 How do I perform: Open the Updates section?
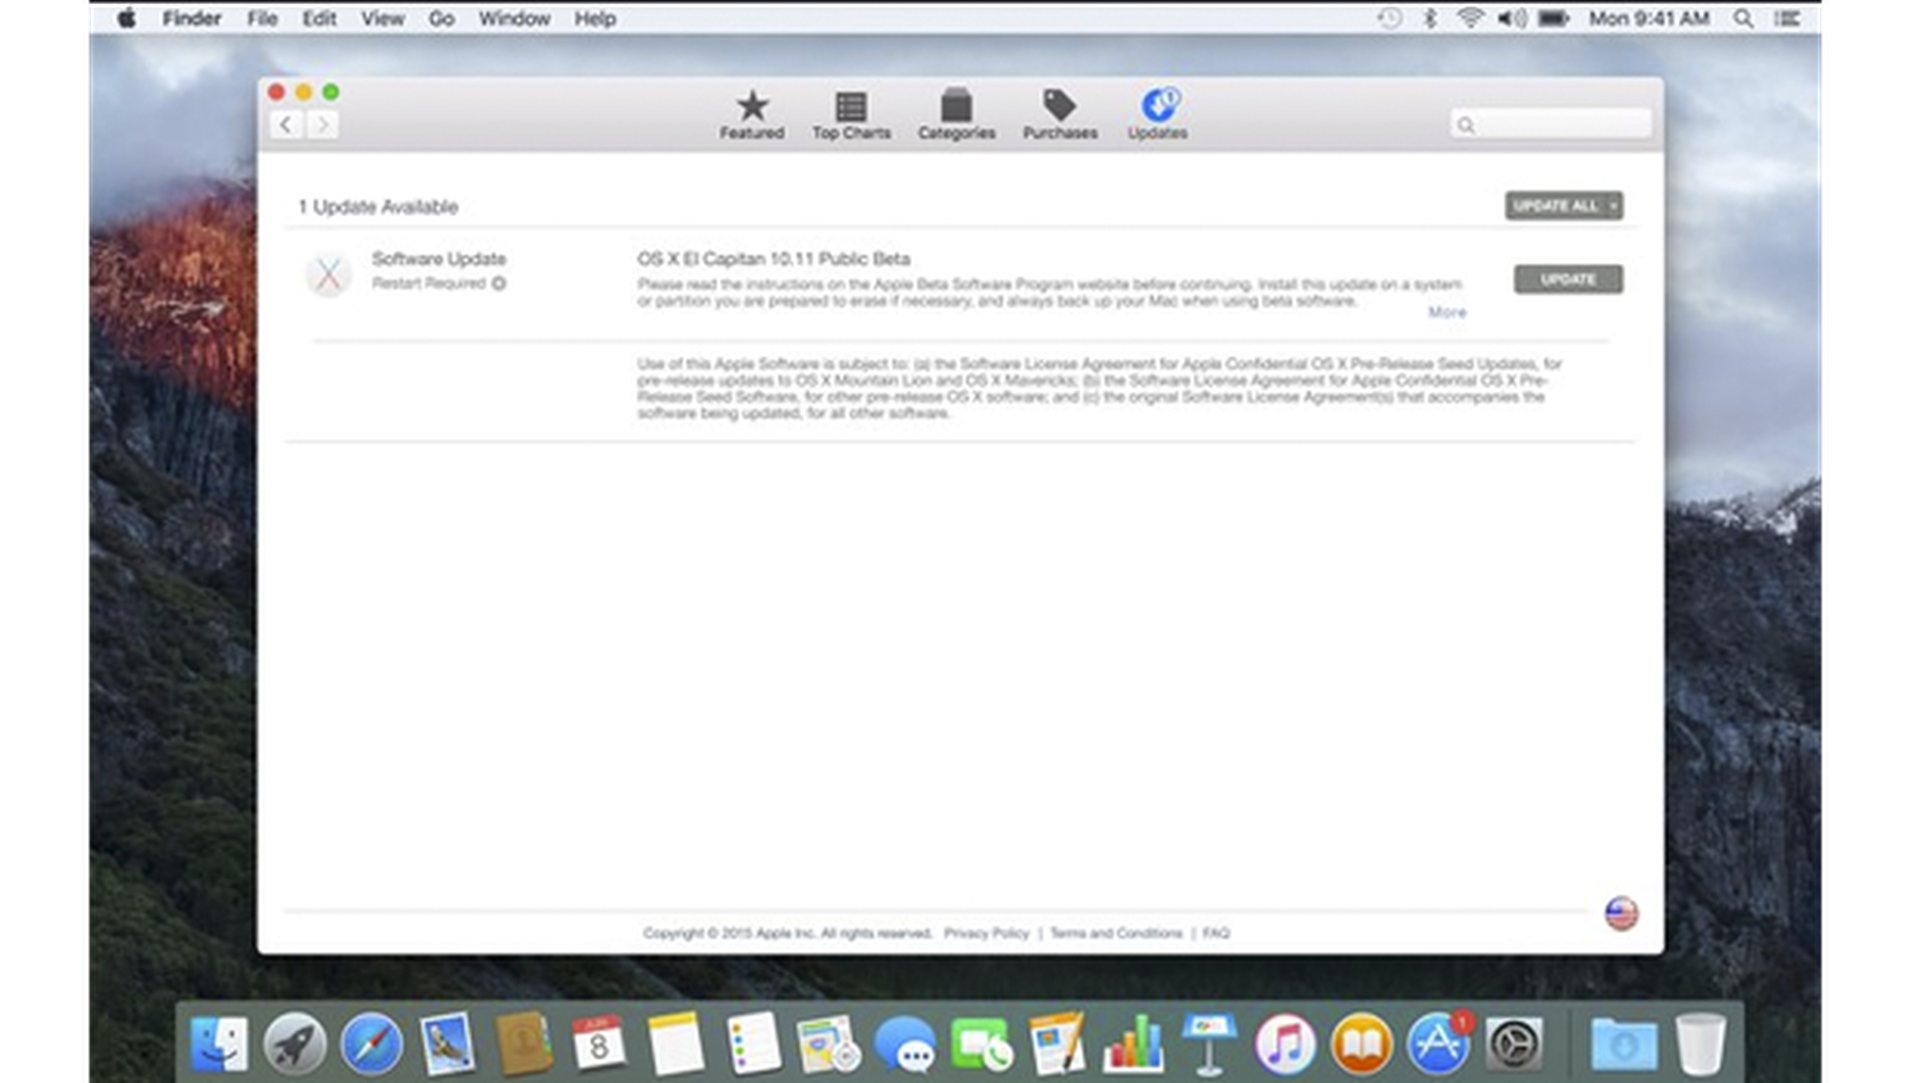[x=1158, y=110]
